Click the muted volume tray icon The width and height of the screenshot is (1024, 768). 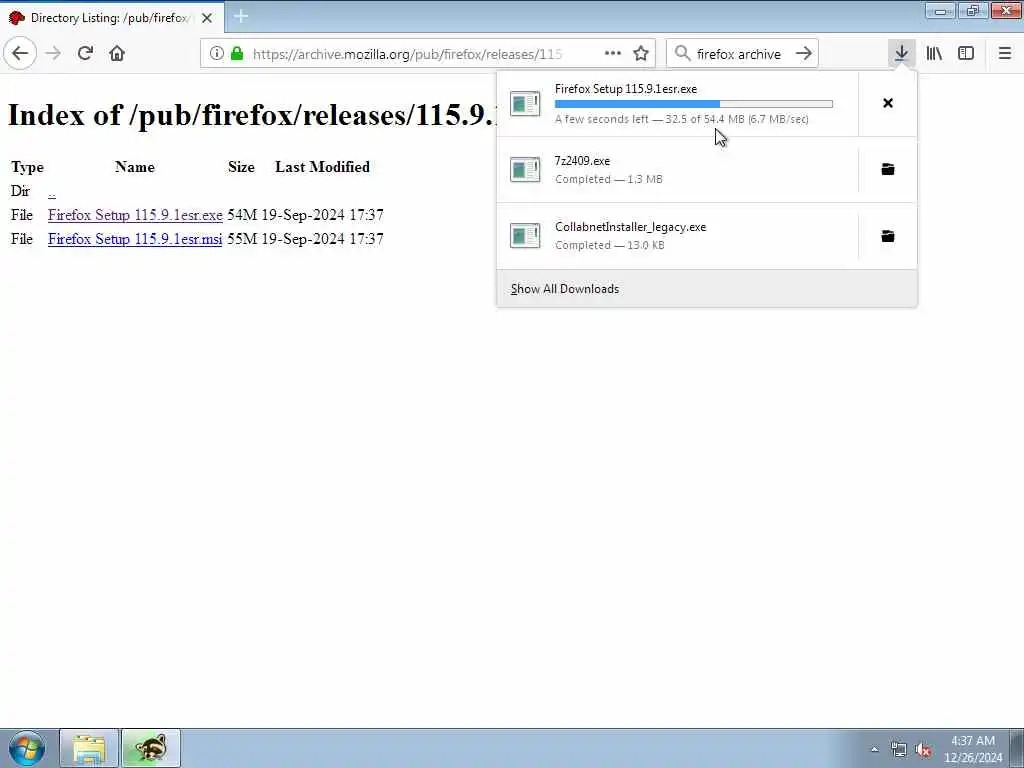click(x=923, y=750)
